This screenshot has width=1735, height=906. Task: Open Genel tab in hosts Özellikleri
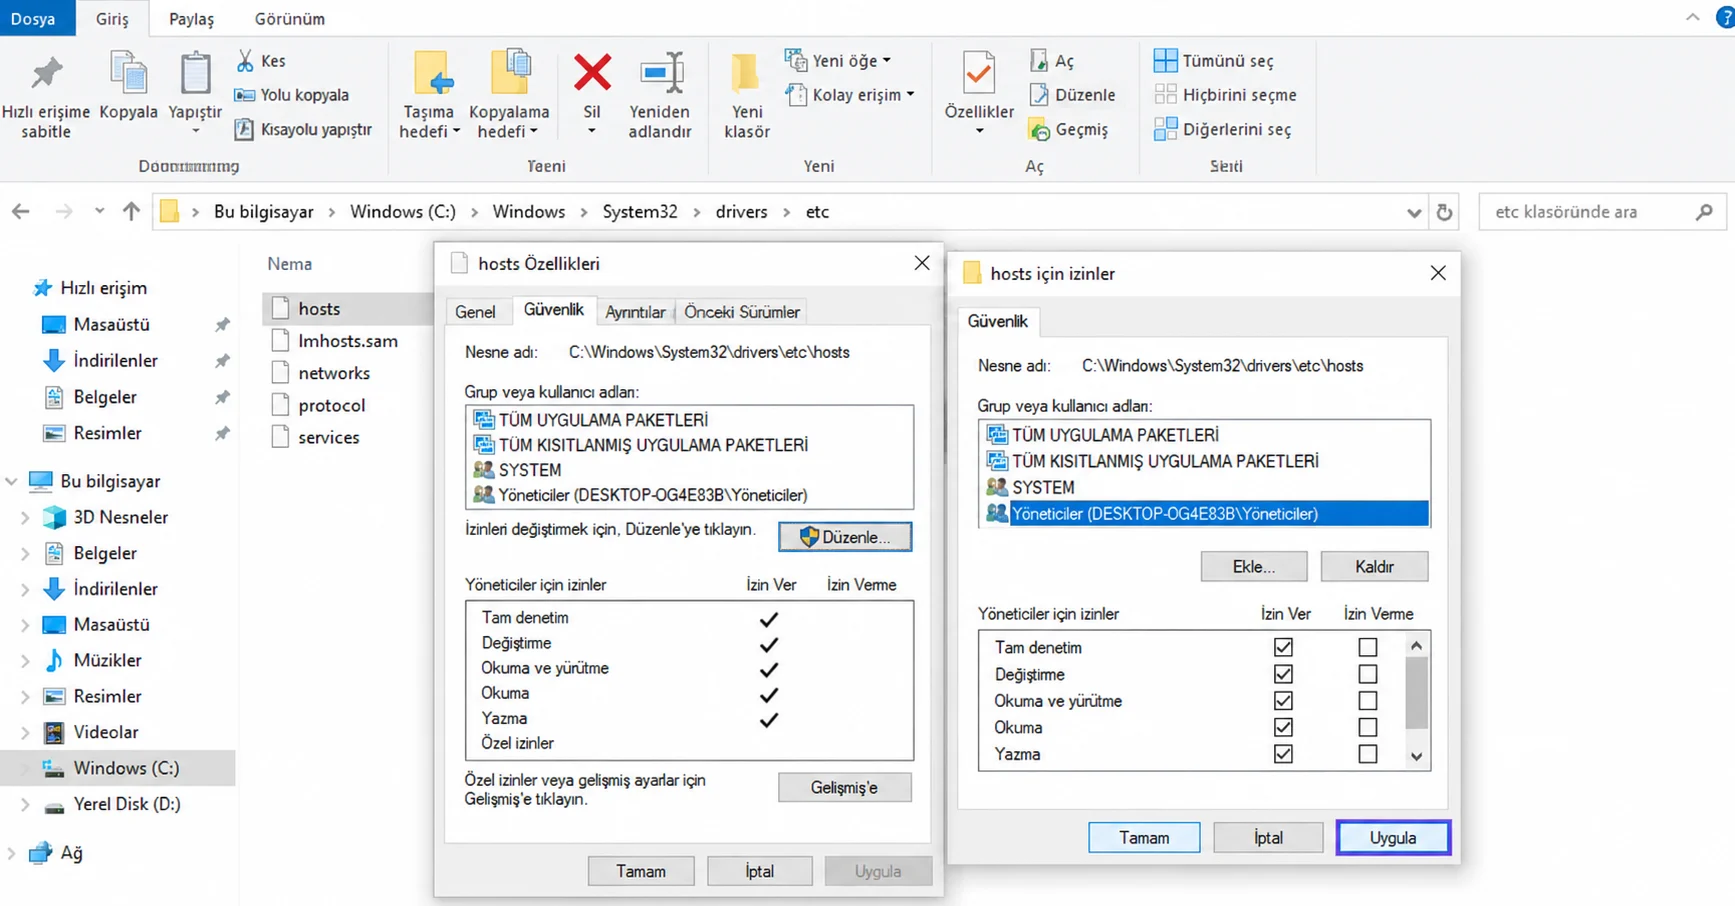(x=475, y=312)
